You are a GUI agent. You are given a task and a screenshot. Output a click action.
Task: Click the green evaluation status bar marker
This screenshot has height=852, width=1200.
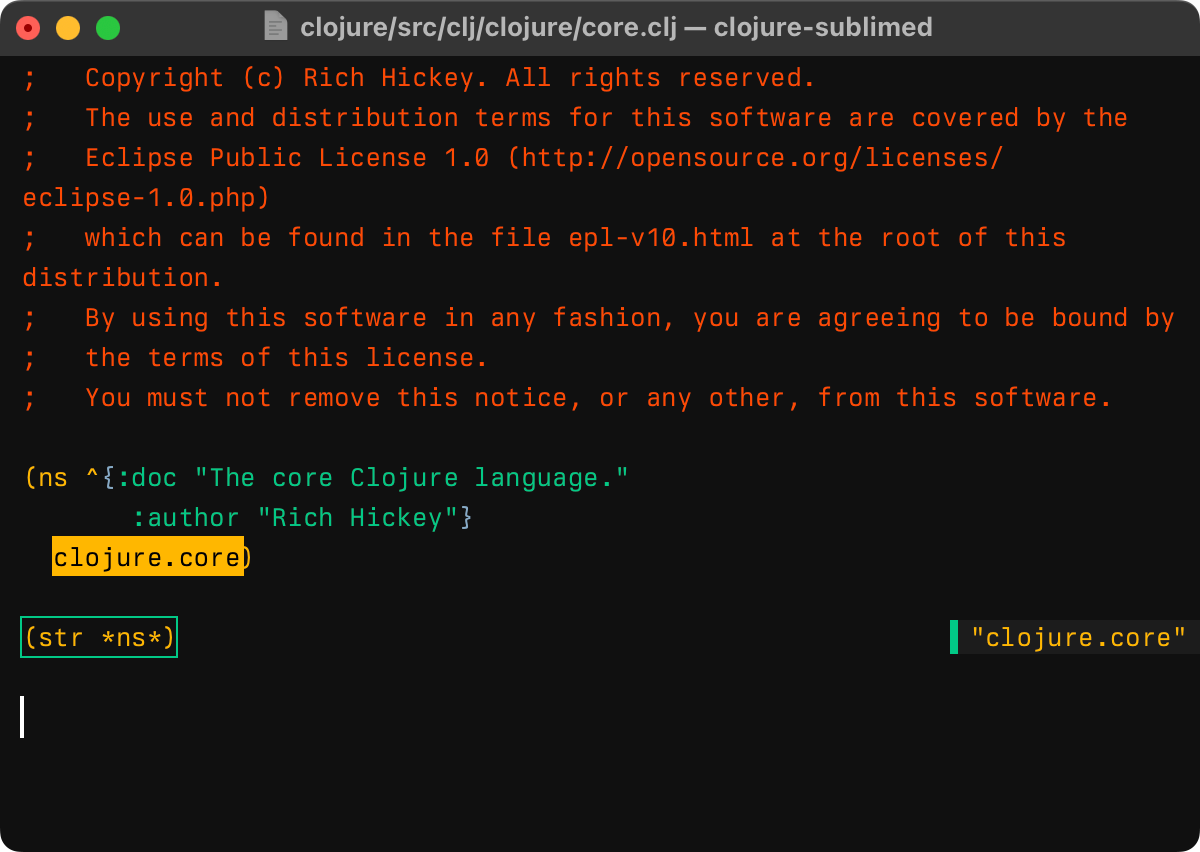pos(954,637)
